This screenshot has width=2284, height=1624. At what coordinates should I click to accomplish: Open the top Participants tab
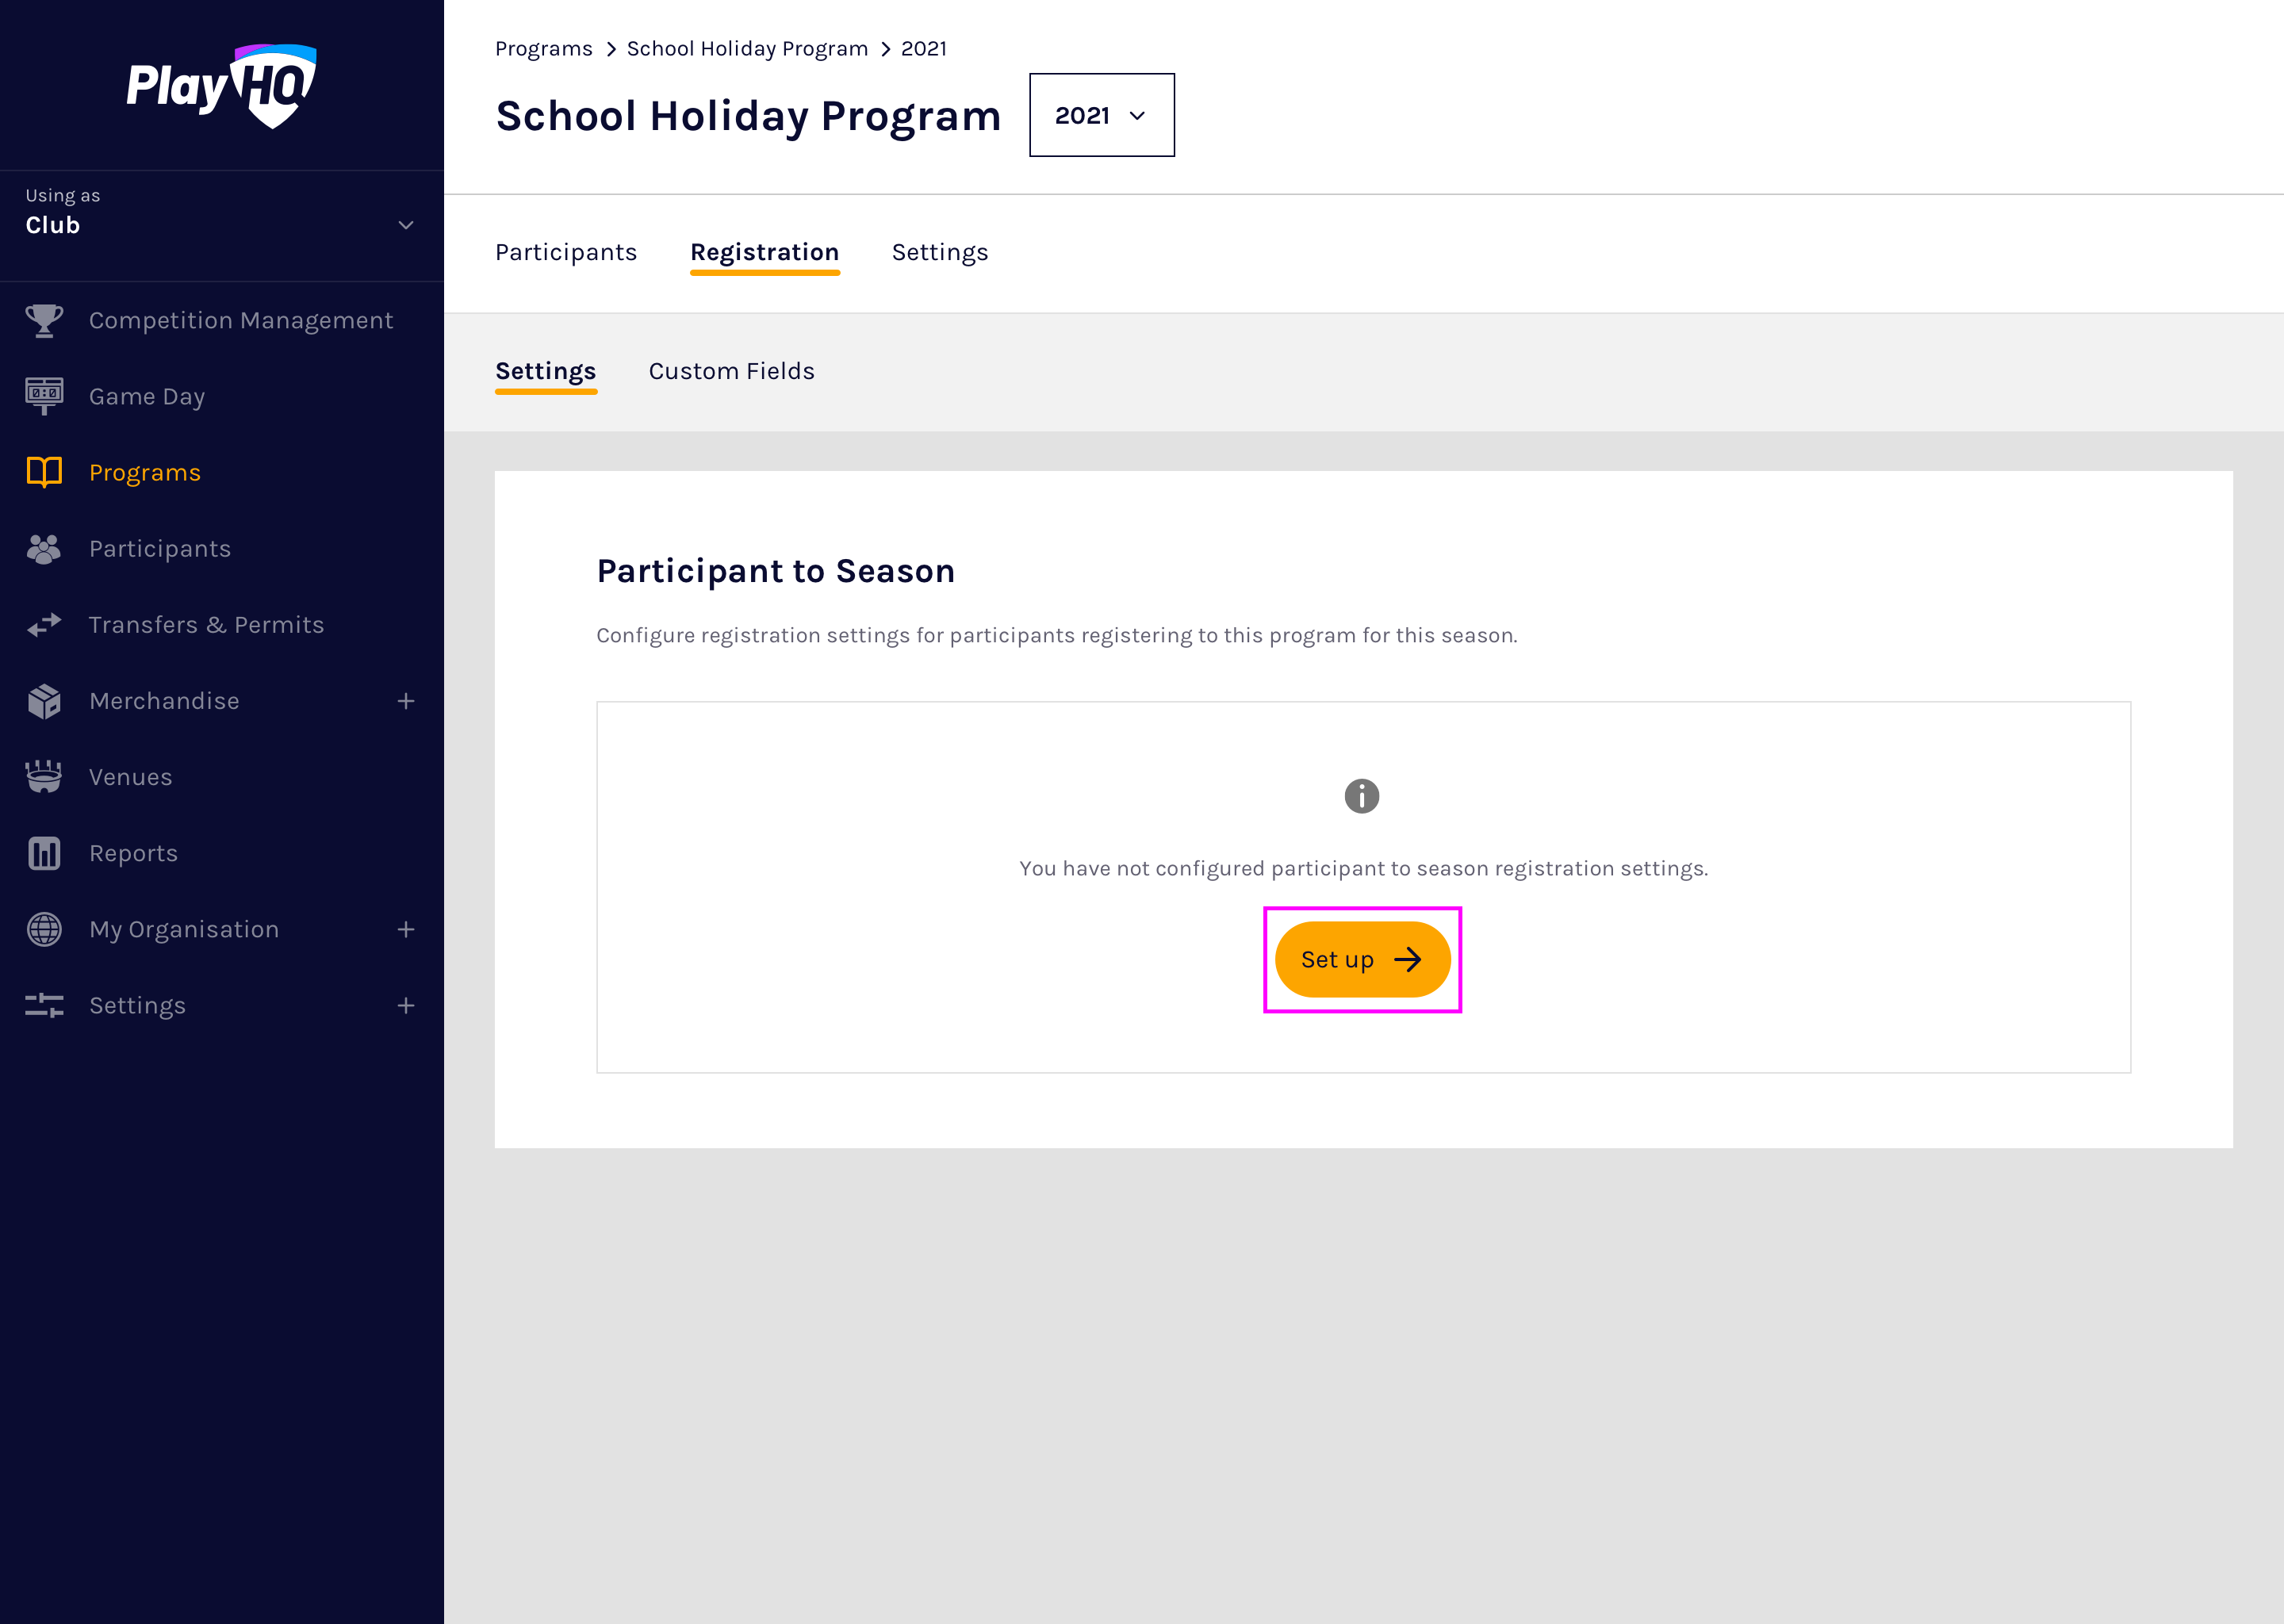click(566, 252)
